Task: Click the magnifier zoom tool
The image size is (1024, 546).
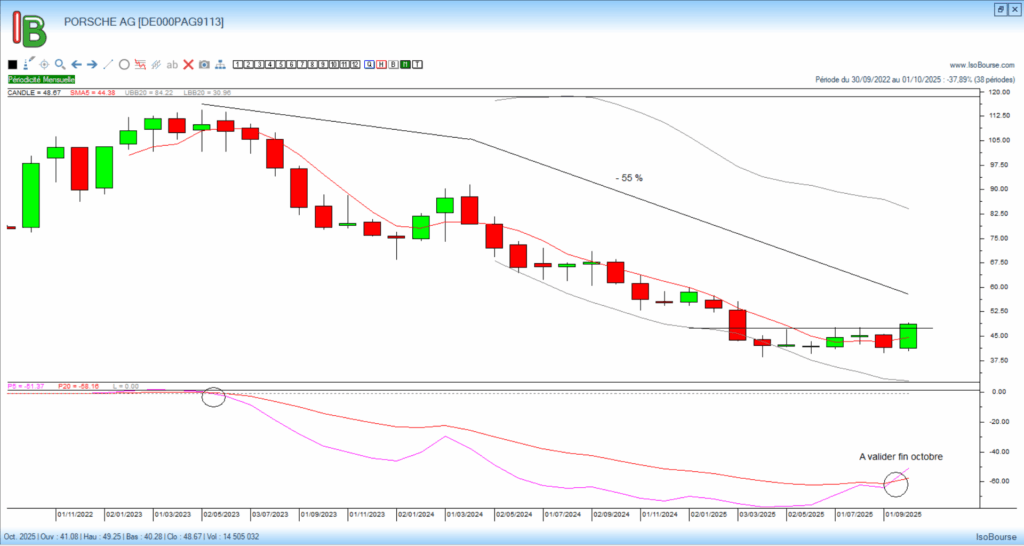Action: [x=60, y=64]
